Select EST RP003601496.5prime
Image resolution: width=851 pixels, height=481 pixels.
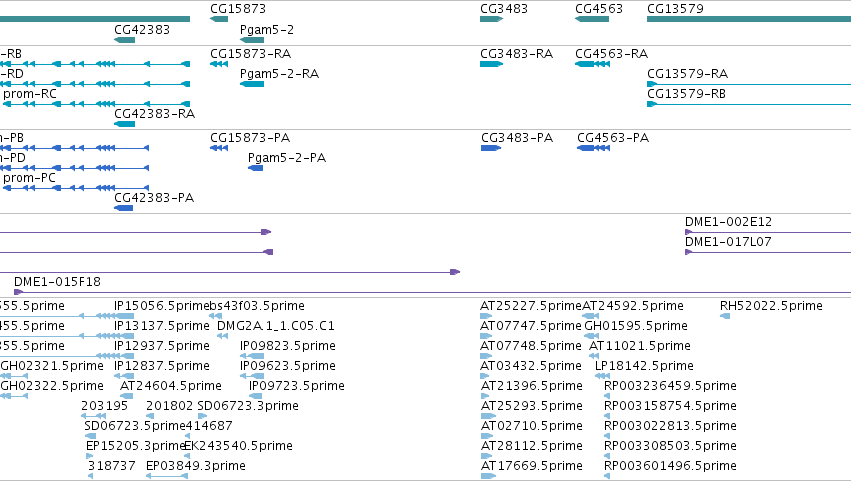pos(670,467)
